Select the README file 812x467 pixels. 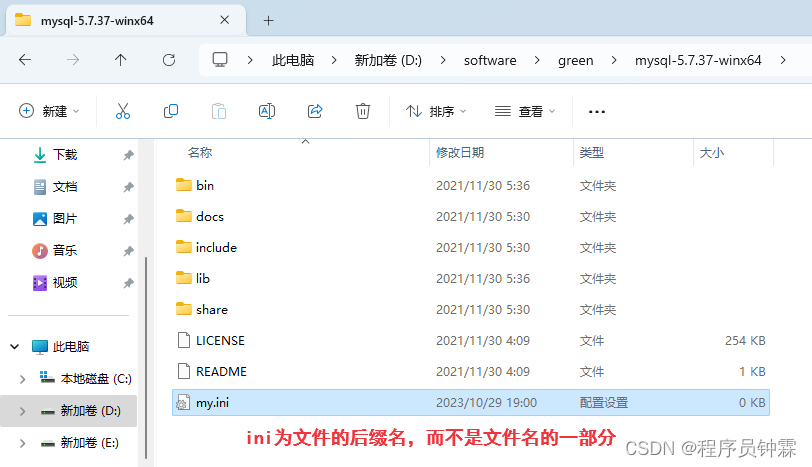(471, 372)
